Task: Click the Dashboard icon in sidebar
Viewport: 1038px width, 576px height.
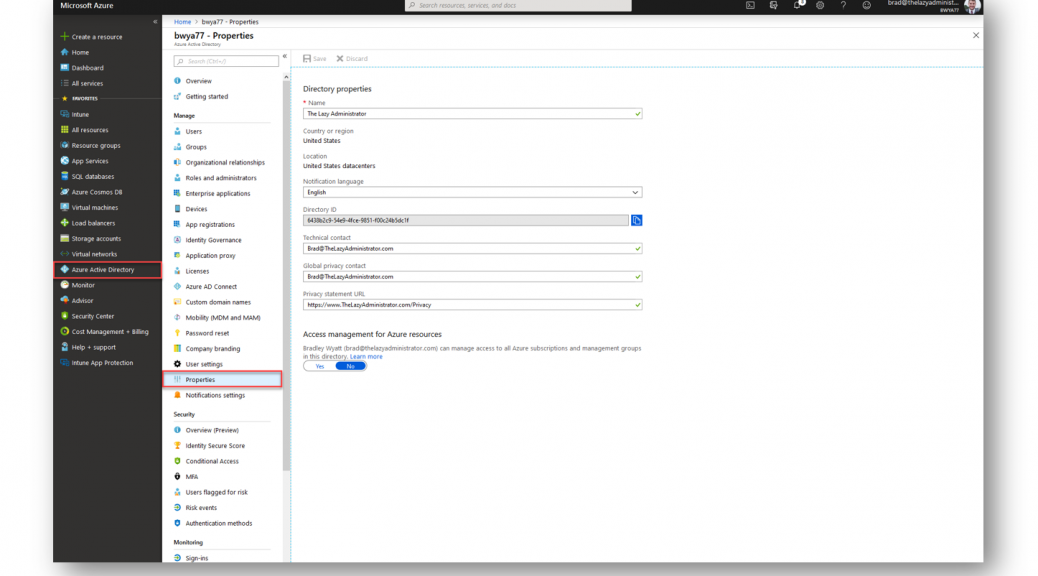Action: coord(64,68)
